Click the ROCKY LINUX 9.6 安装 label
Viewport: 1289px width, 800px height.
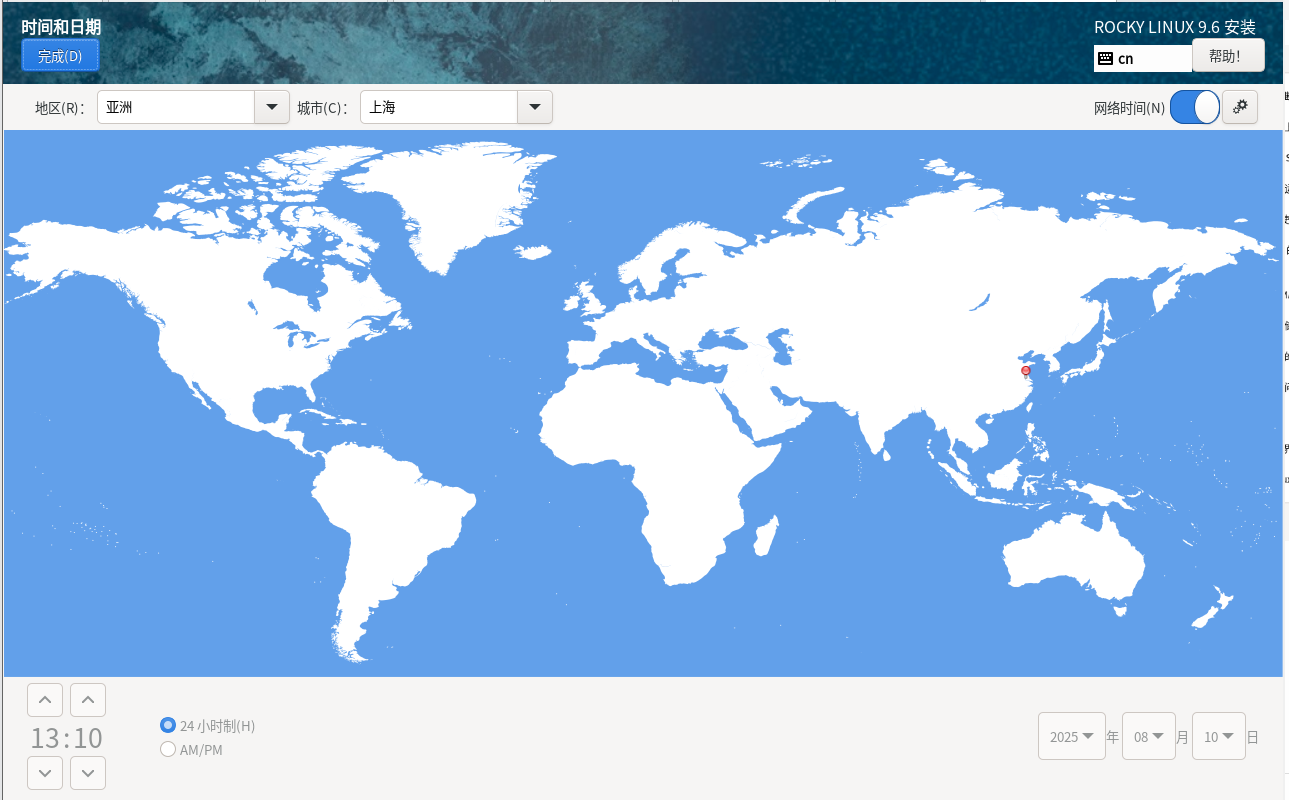pyautogui.click(x=1174, y=27)
